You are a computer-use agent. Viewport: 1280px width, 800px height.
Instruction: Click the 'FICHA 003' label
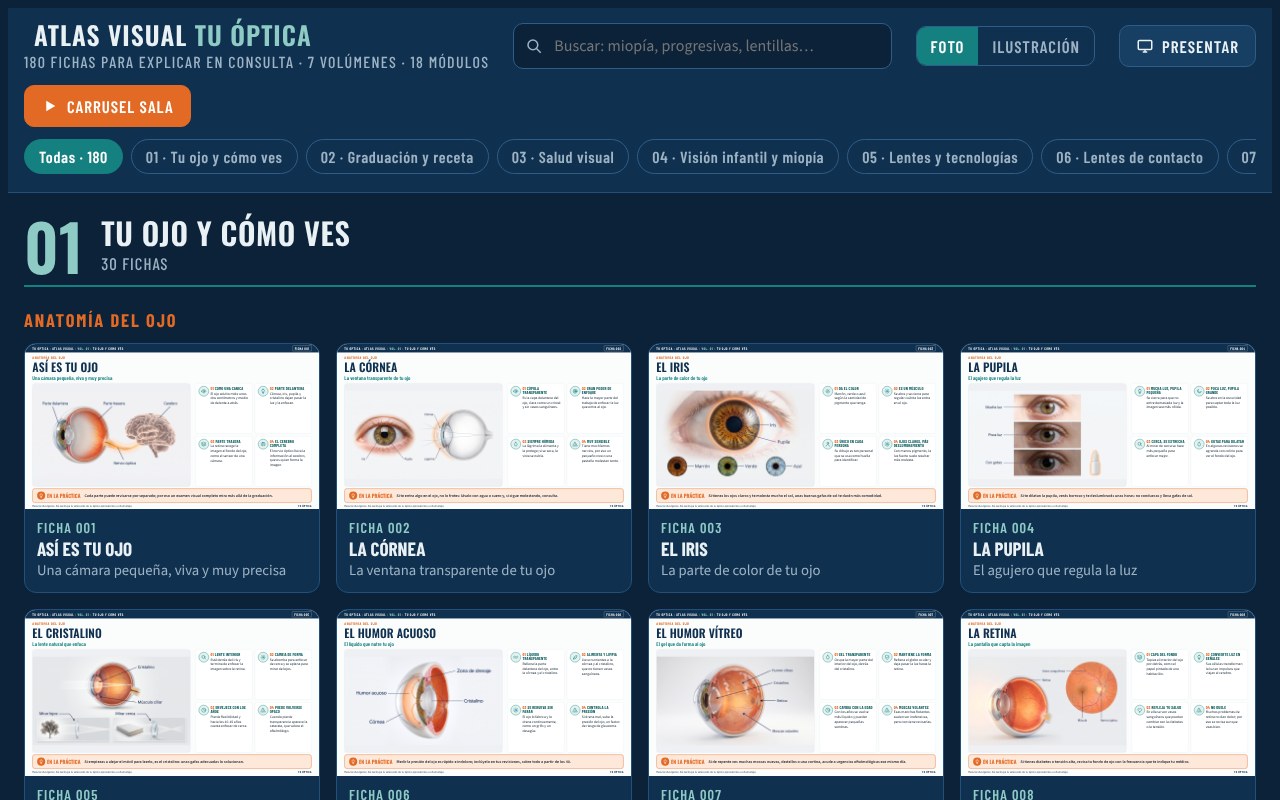pyautogui.click(x=692, y=528)
